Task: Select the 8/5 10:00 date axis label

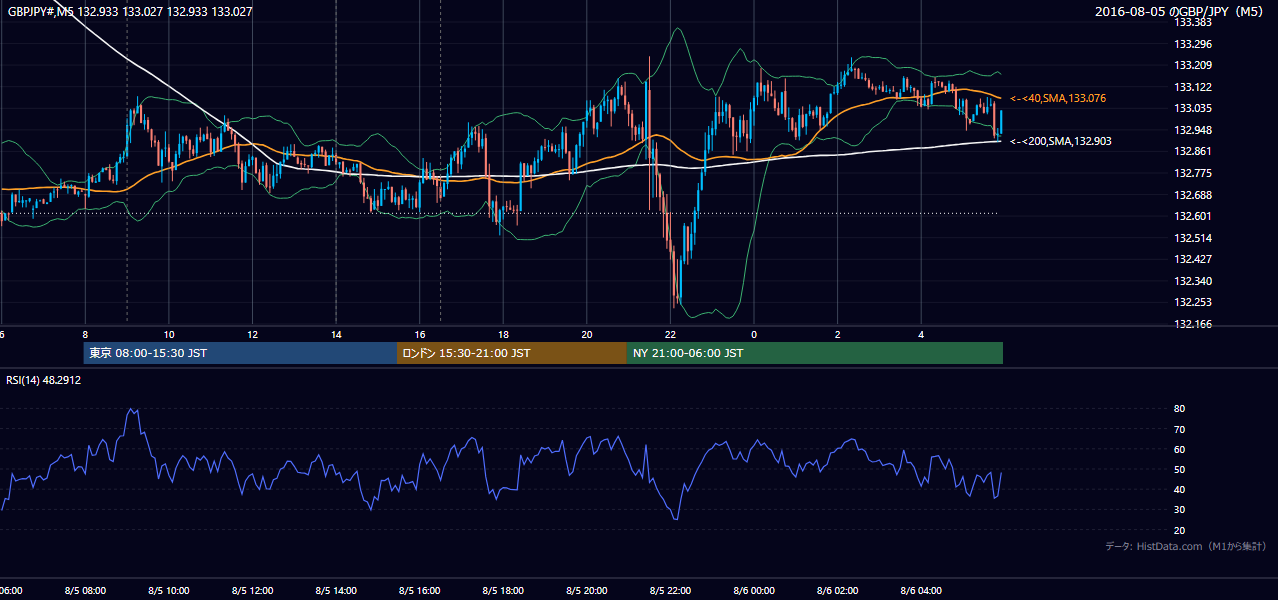Action: coord(169,590)
